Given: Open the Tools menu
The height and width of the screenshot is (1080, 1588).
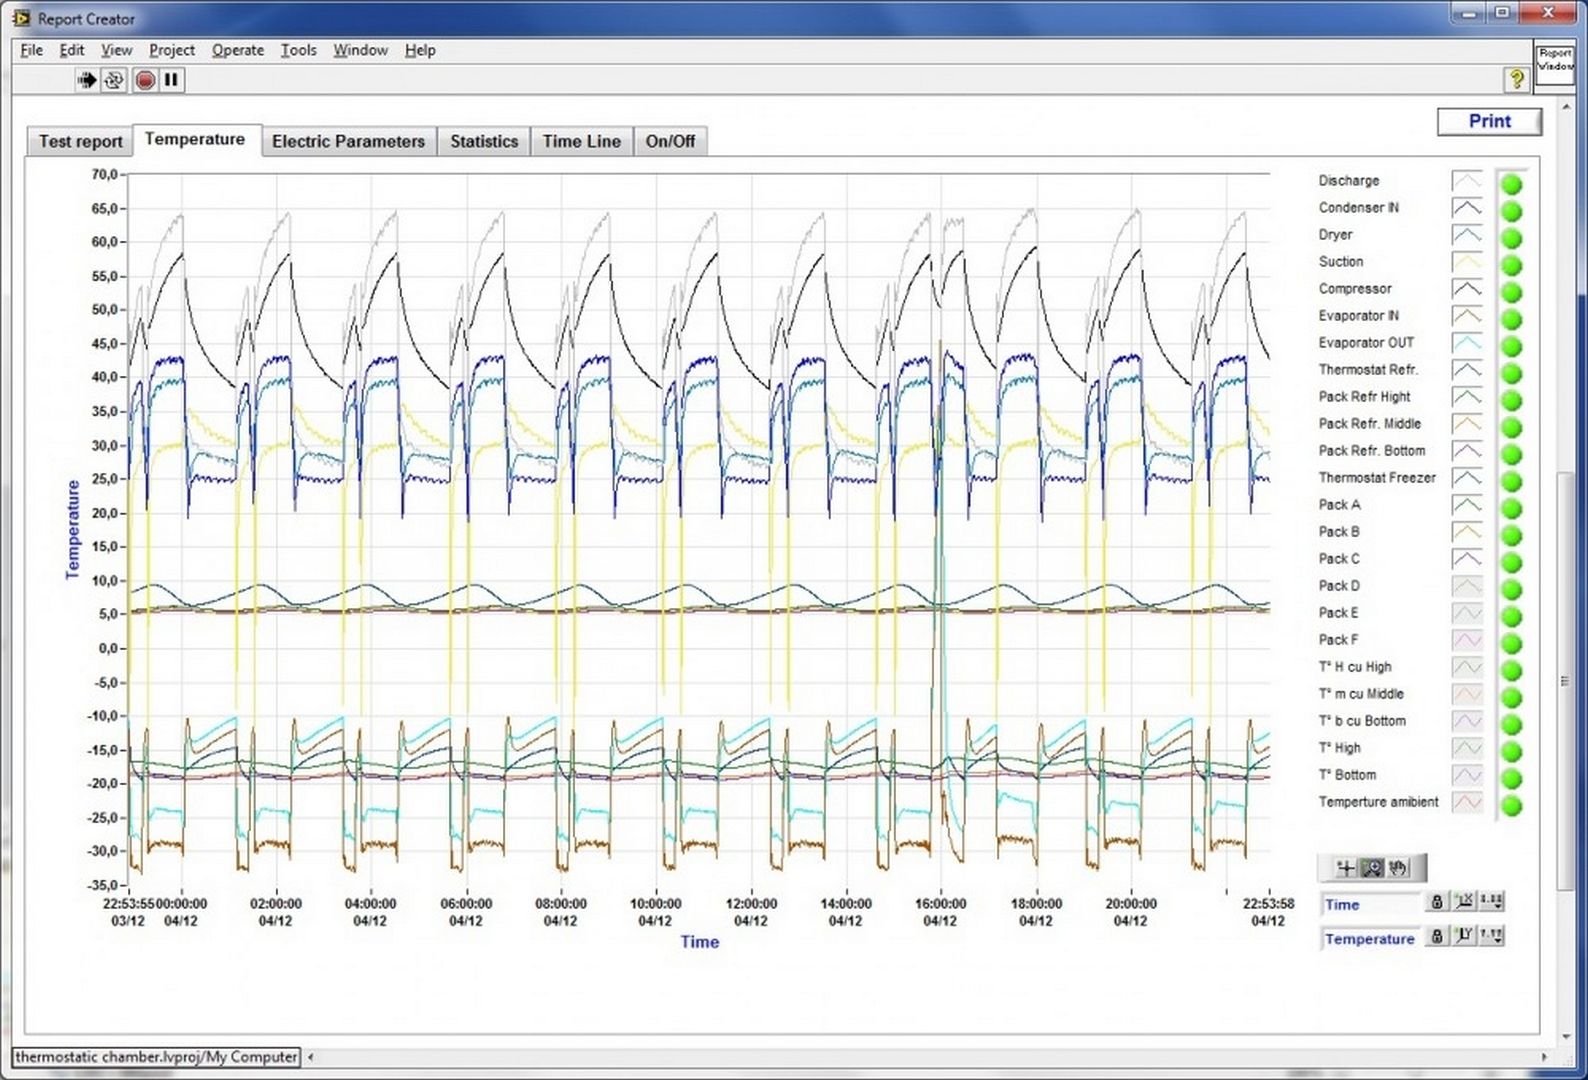Looking at the screenshot, I should 298,50.
